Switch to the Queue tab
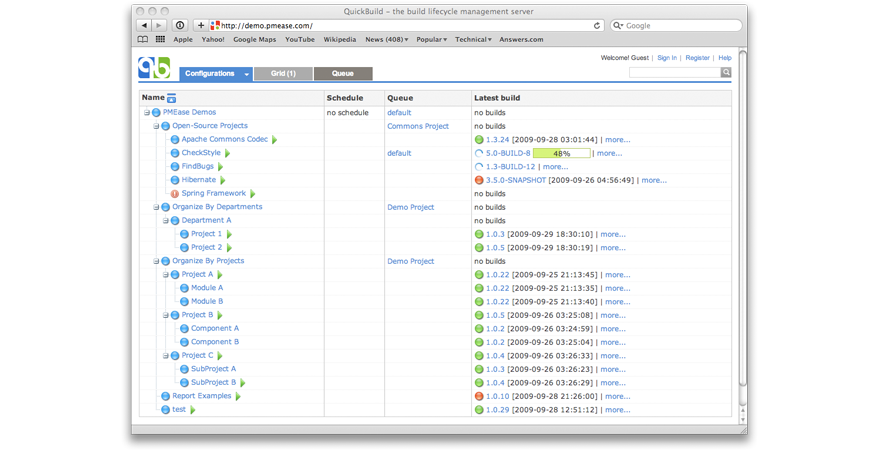This screenshot has width=880, height=450. tap(343, 74)
